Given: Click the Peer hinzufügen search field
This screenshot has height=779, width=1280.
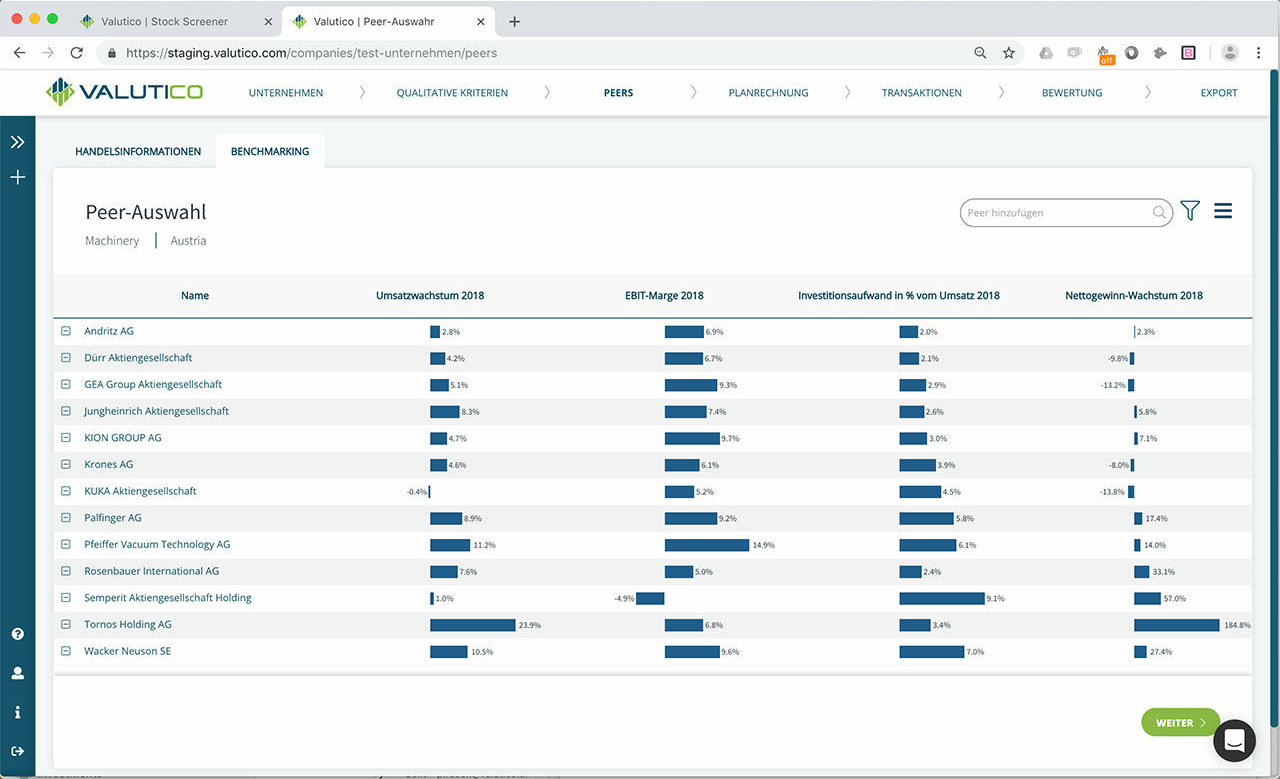Looking at the screenshot, I should point(1060,212).
